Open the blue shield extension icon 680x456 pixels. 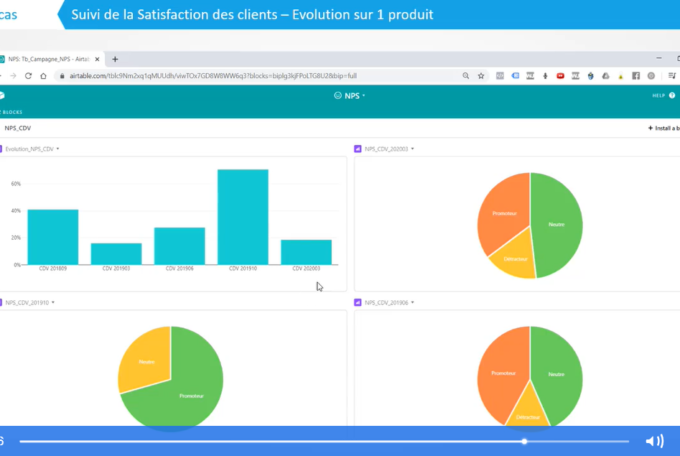(591, 76)
